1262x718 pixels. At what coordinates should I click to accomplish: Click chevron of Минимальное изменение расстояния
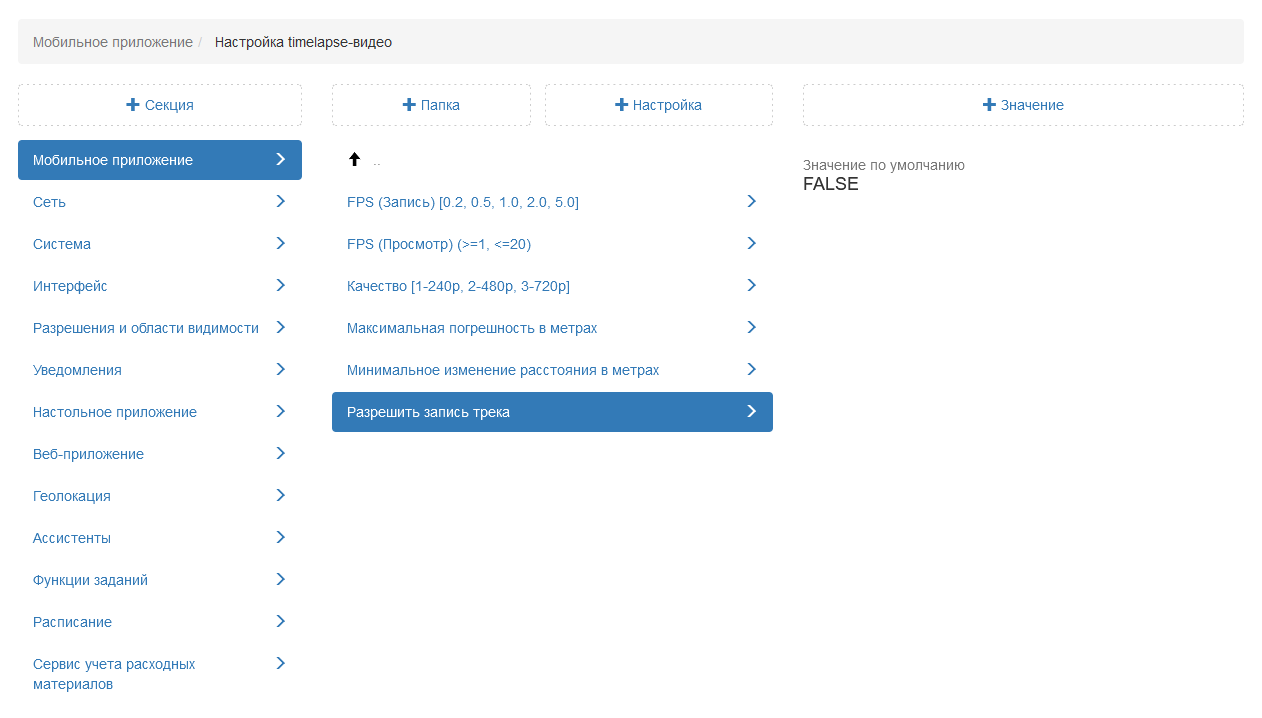(751, 369)
